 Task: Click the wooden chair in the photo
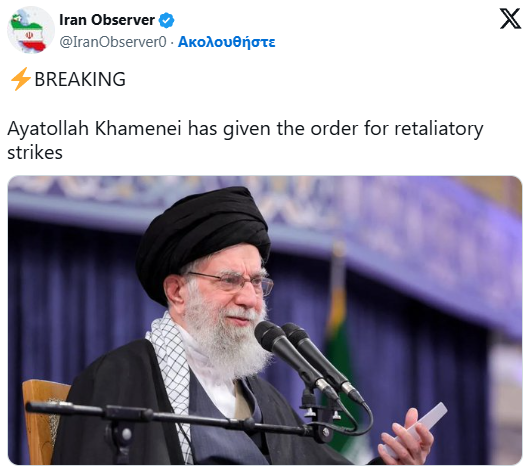click(42, 422)
